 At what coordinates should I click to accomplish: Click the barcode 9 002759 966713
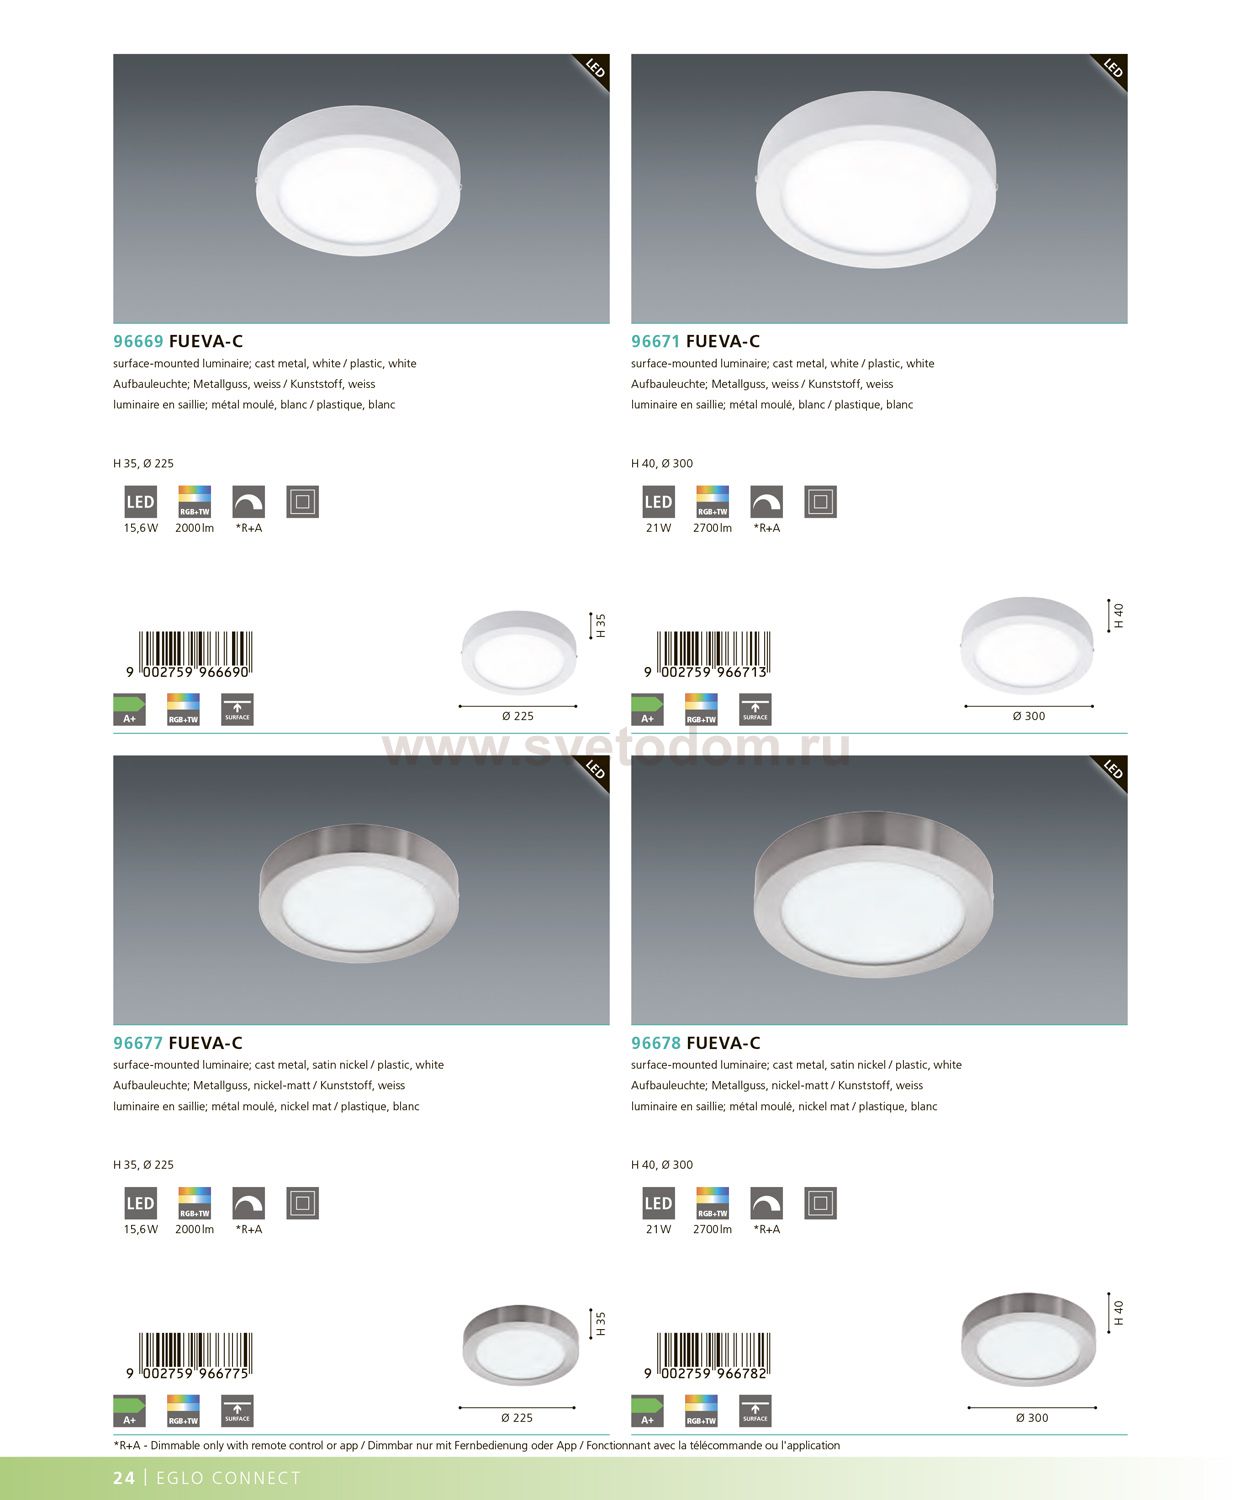tap(706, 655)
